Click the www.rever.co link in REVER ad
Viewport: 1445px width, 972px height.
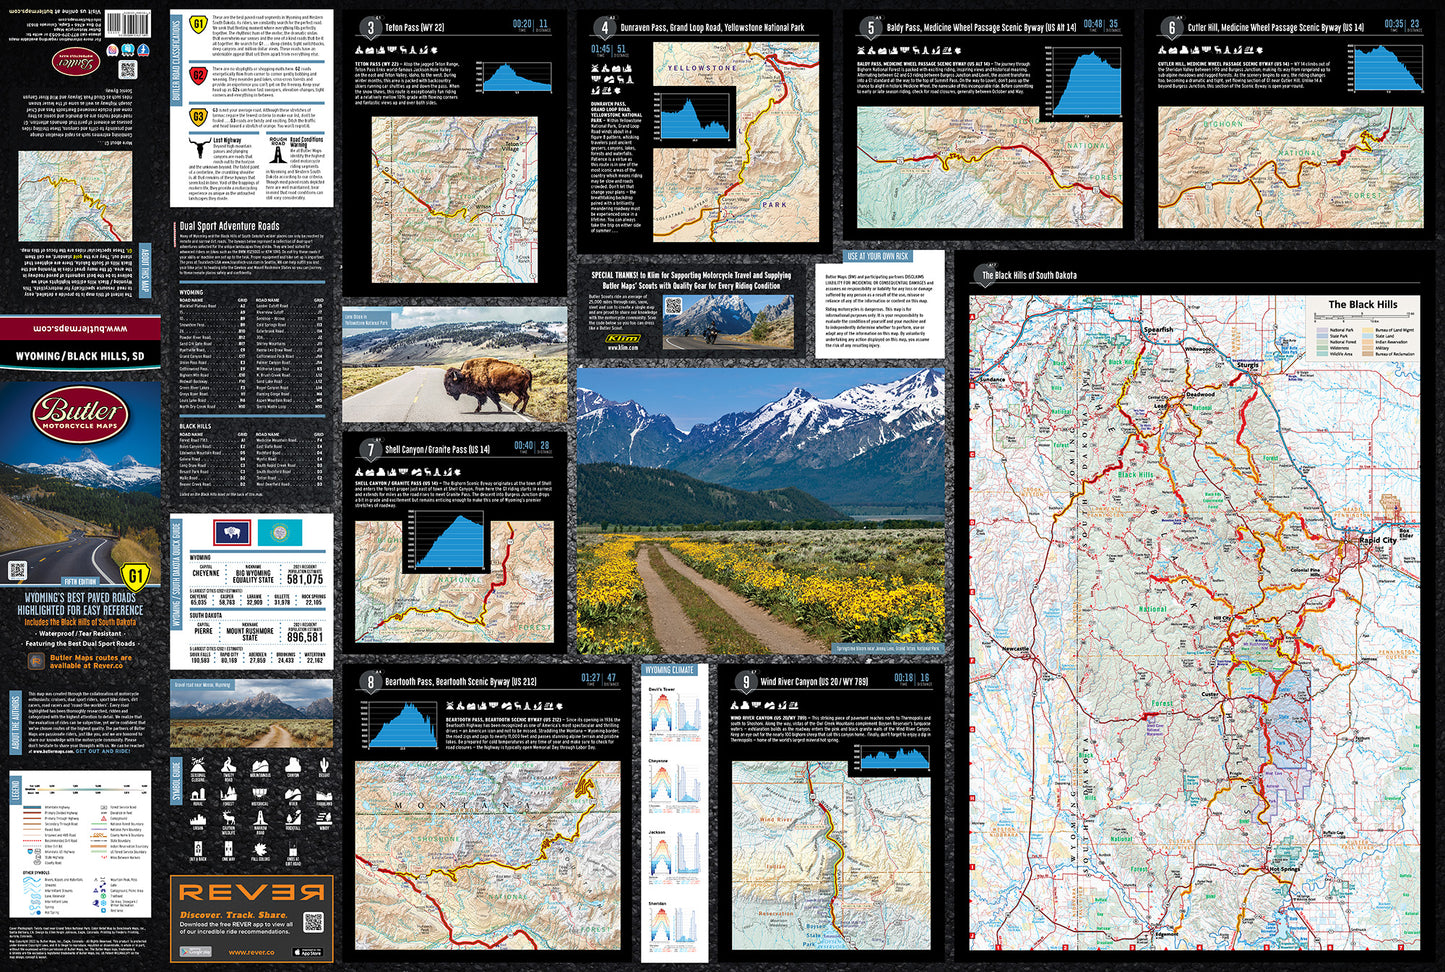[251, 952]
